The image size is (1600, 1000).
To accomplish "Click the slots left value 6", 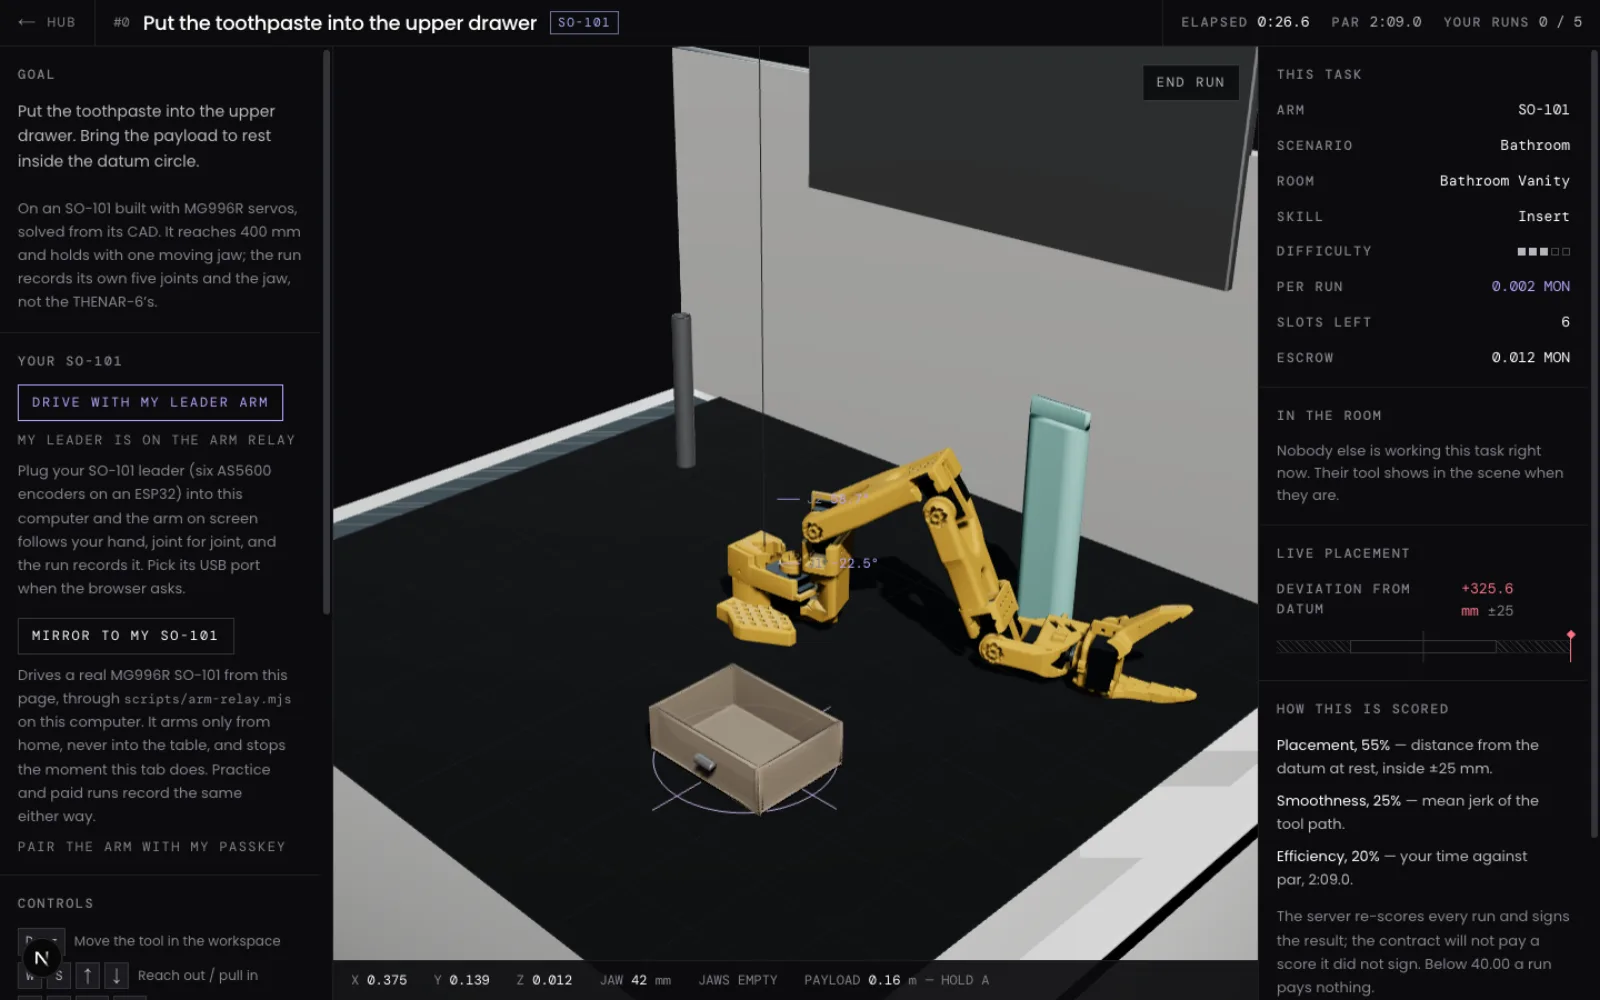I will click(x=1565, y=322).
